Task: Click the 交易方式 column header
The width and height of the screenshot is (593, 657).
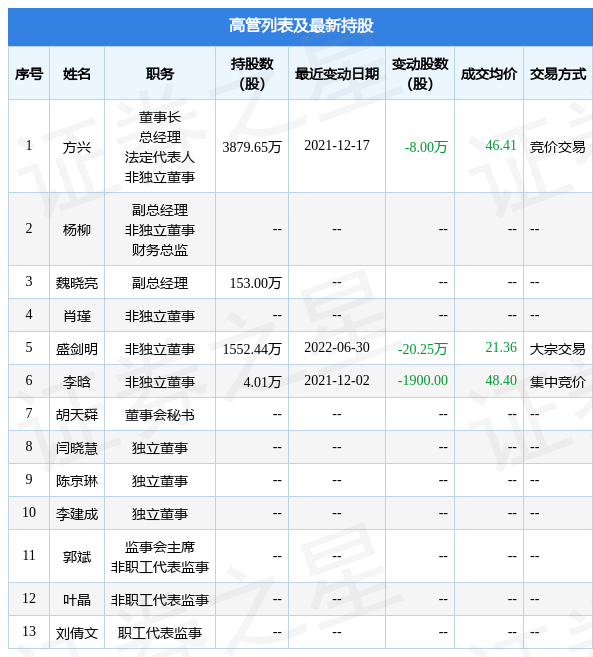Action: click(558, 74)
